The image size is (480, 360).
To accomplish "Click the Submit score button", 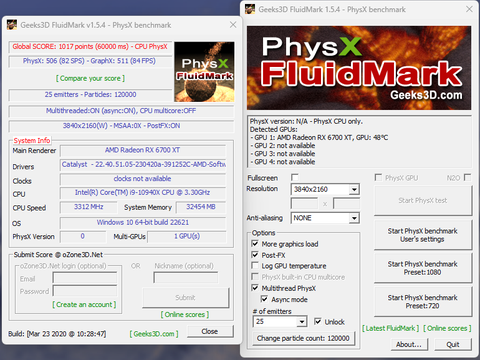I will tap(186, 298).
